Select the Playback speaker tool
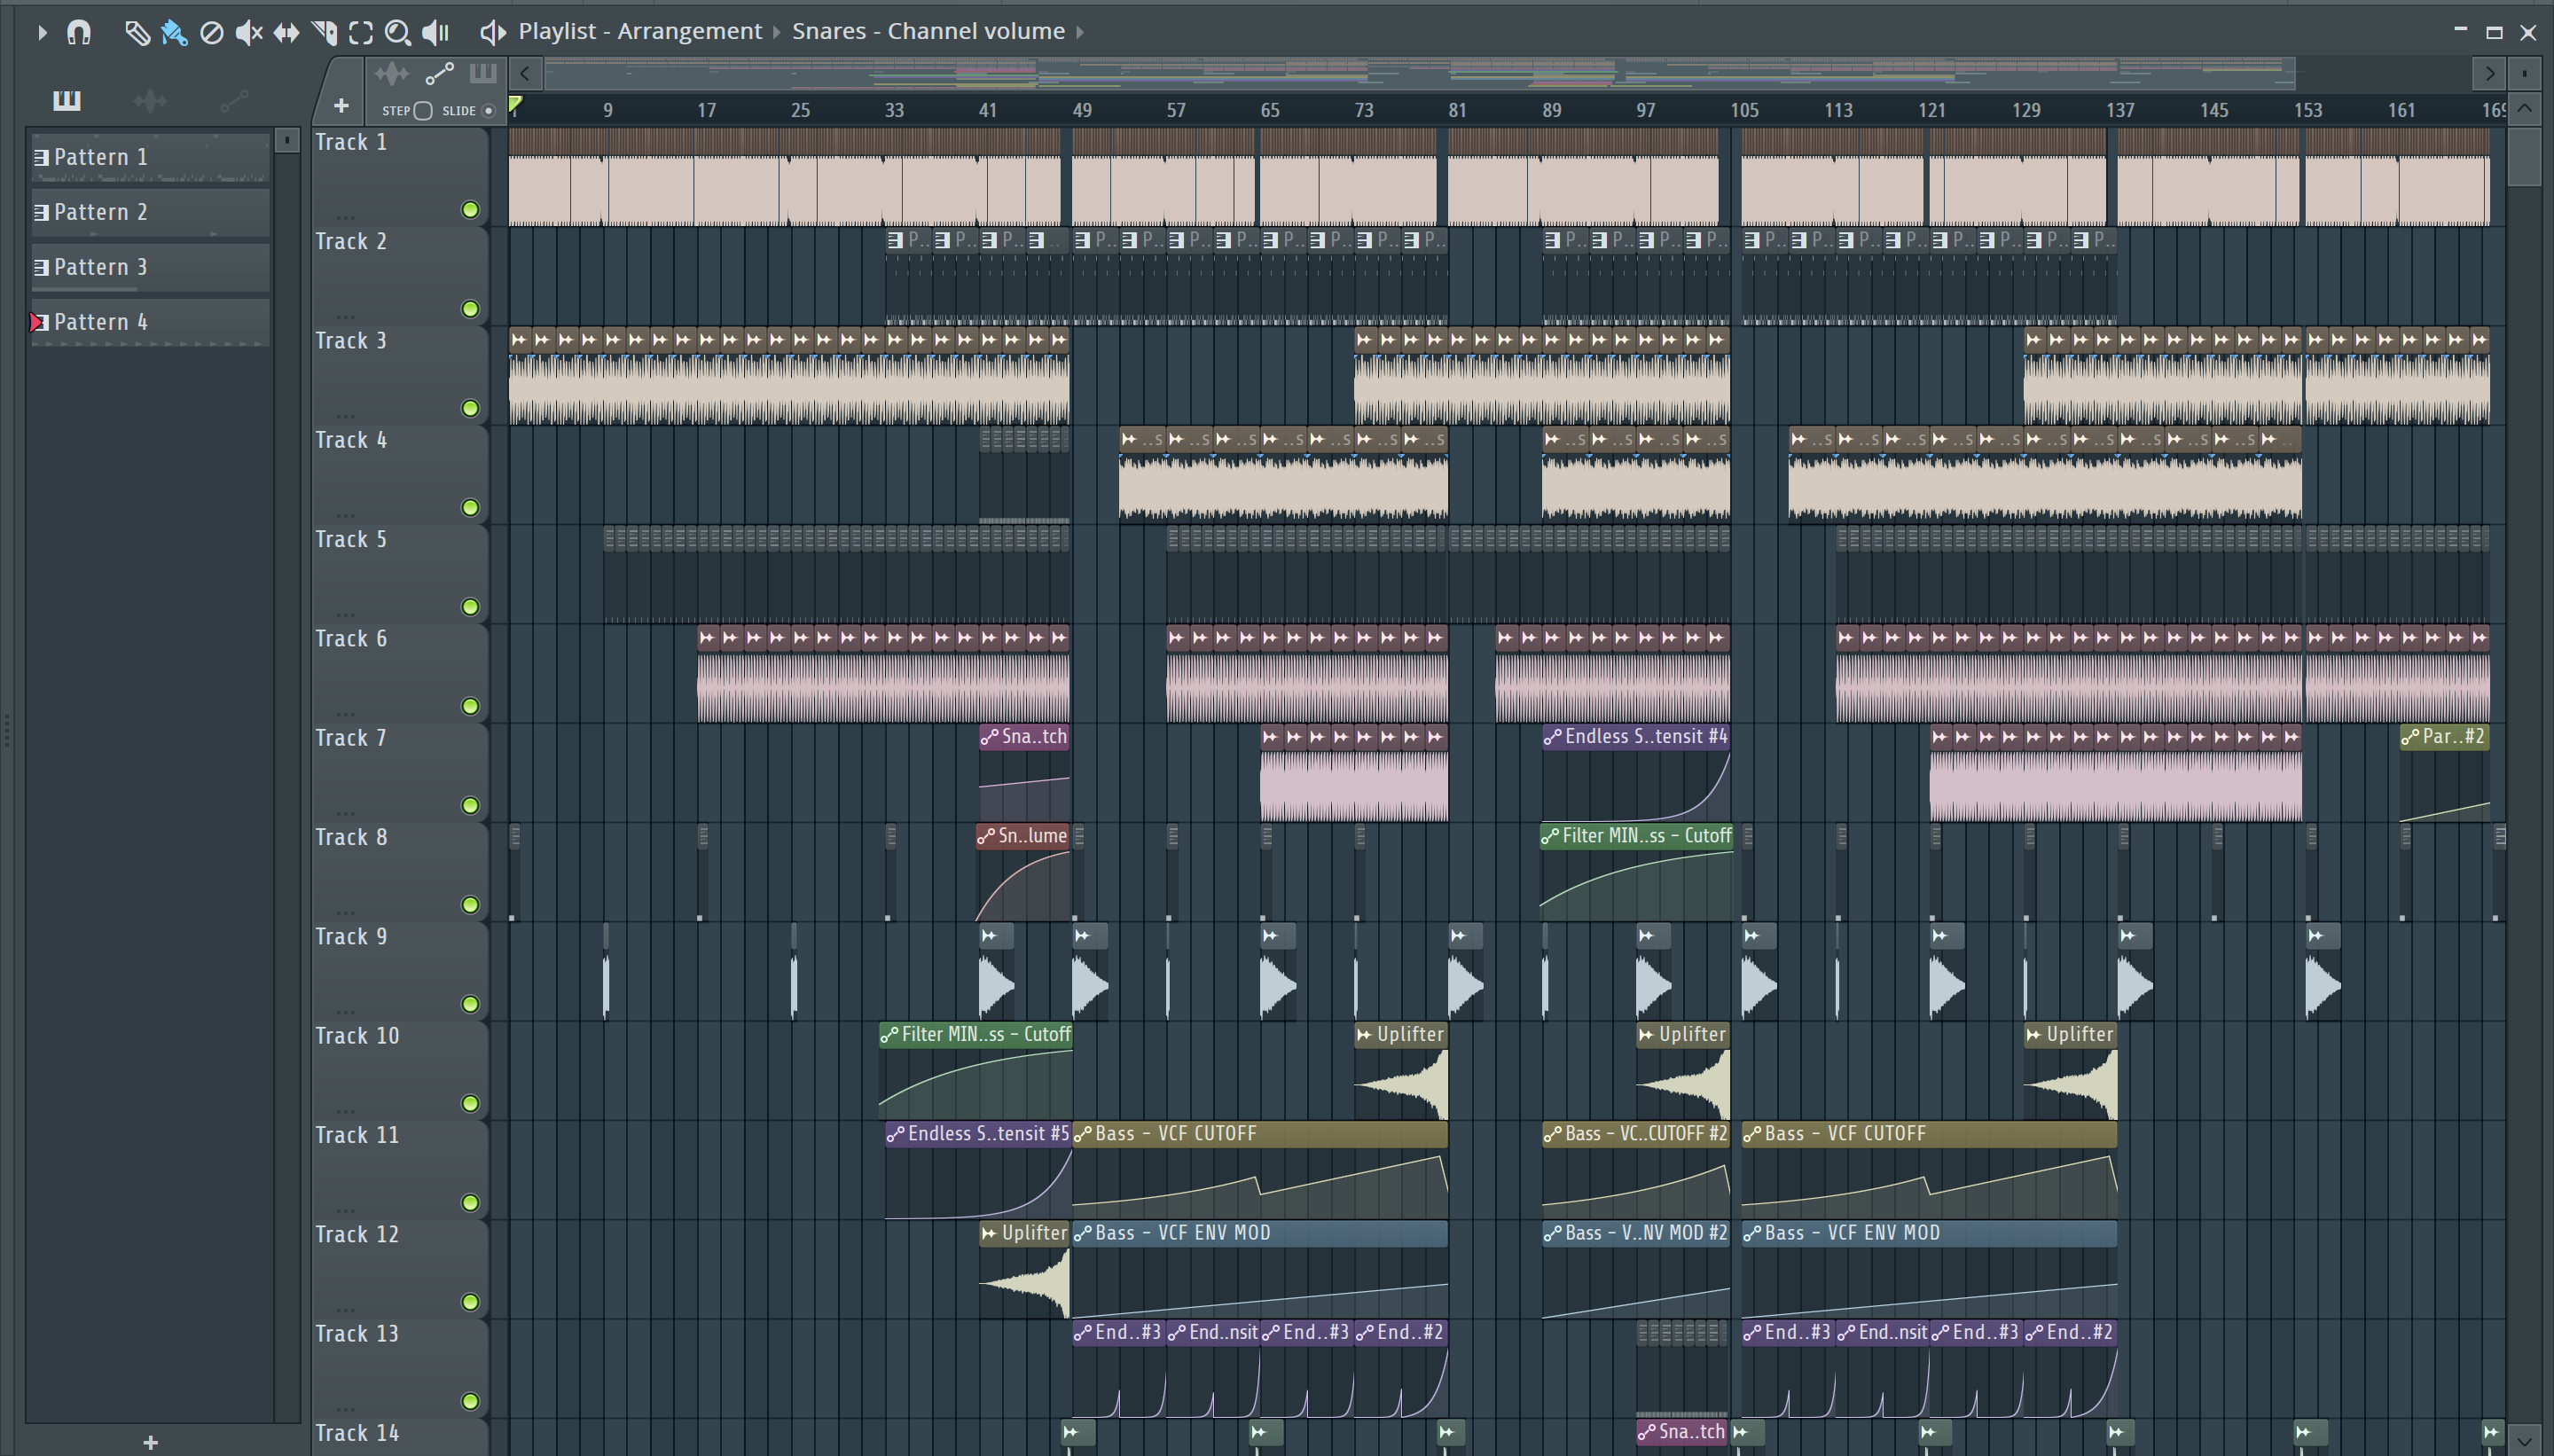This screenshot has height=1456, width=2554. tap(436, 33)
